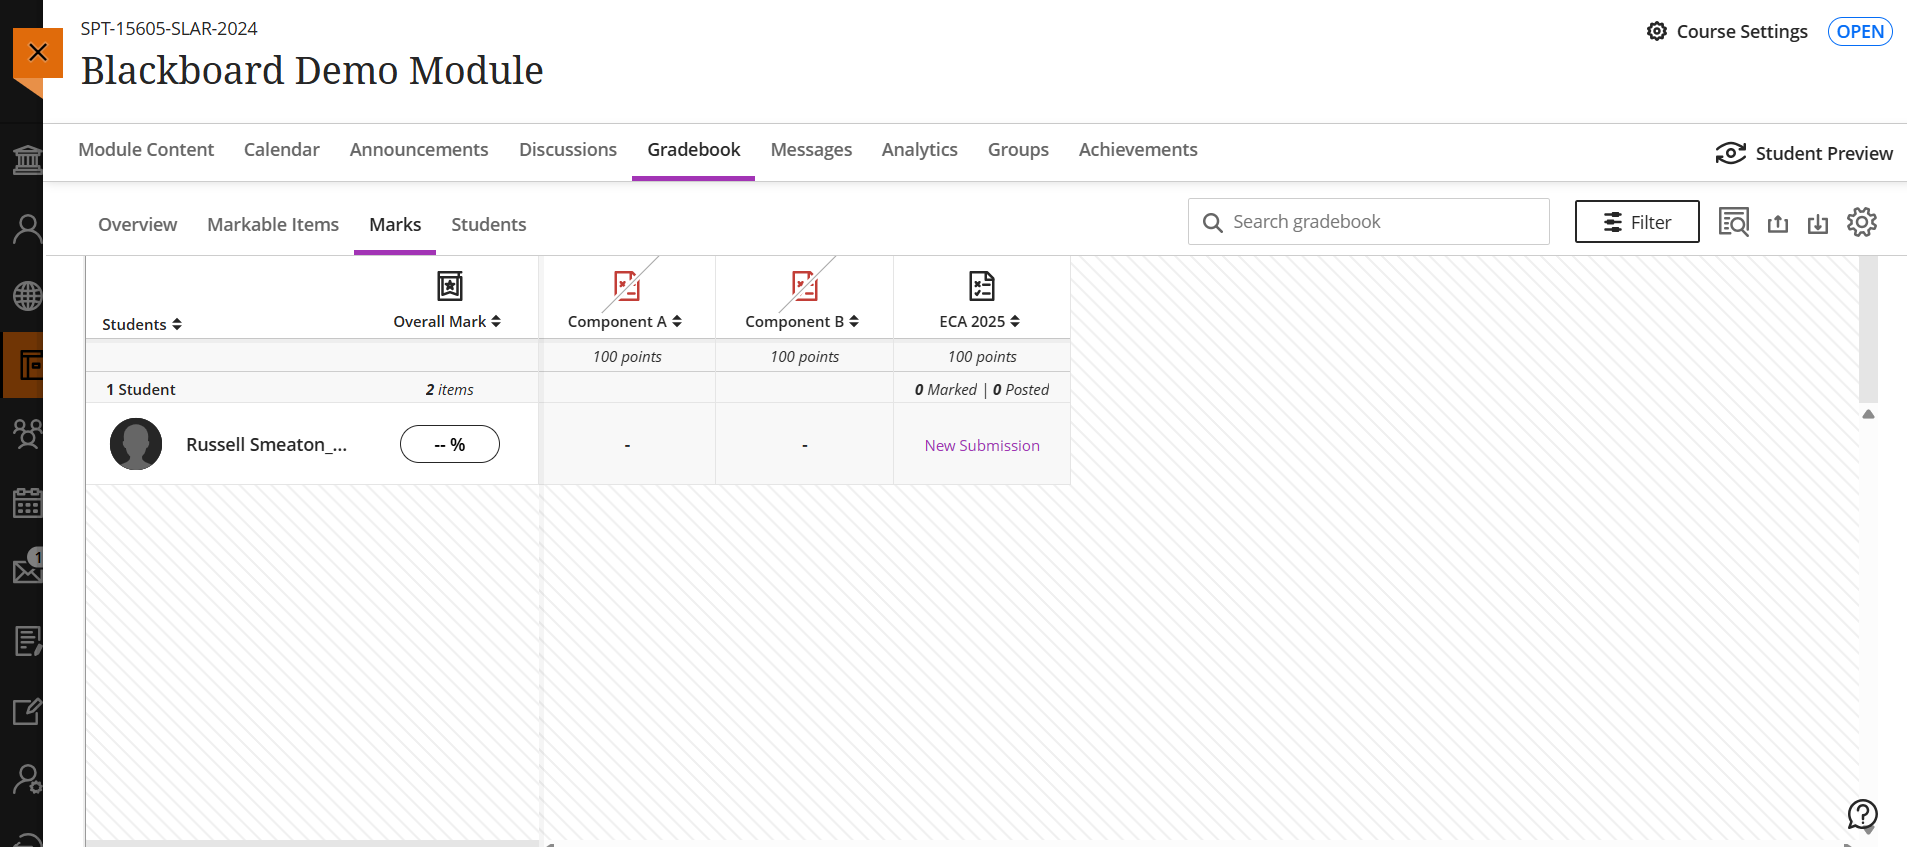The width and height of the screenshot is (1907, 847).
Task: Click the Component B hidden item icon
Action: coord(804,286)
